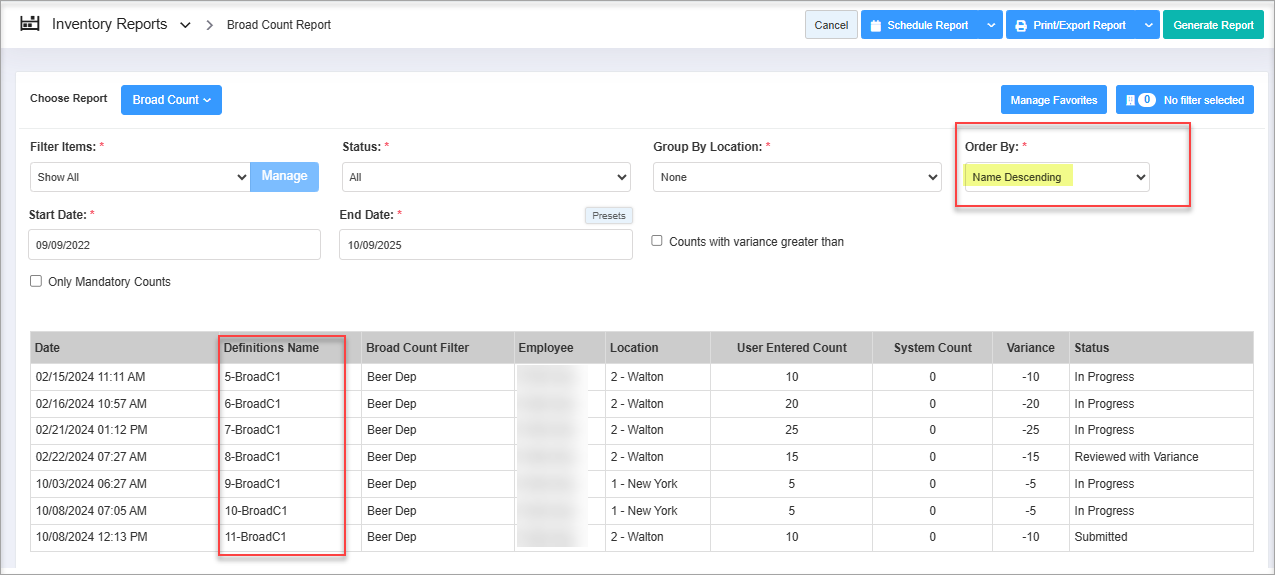Open the Schedule Report dropdown arrow
Viewport: 1275px width, 575px height.
990,26
